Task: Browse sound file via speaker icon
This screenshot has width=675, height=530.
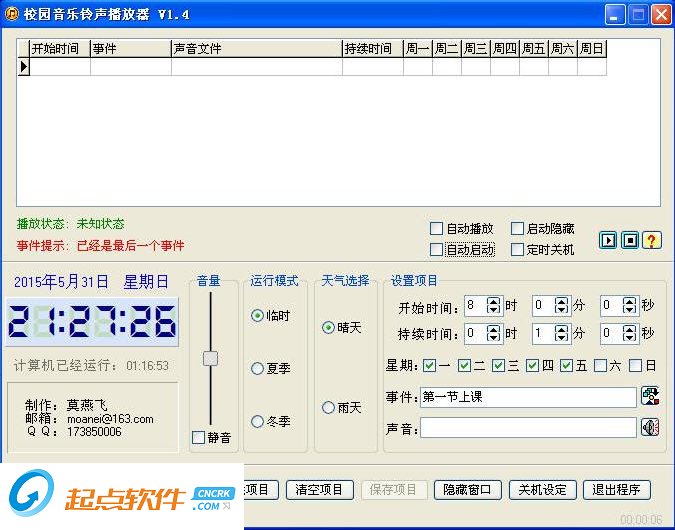Action: (x=650, y=427)
